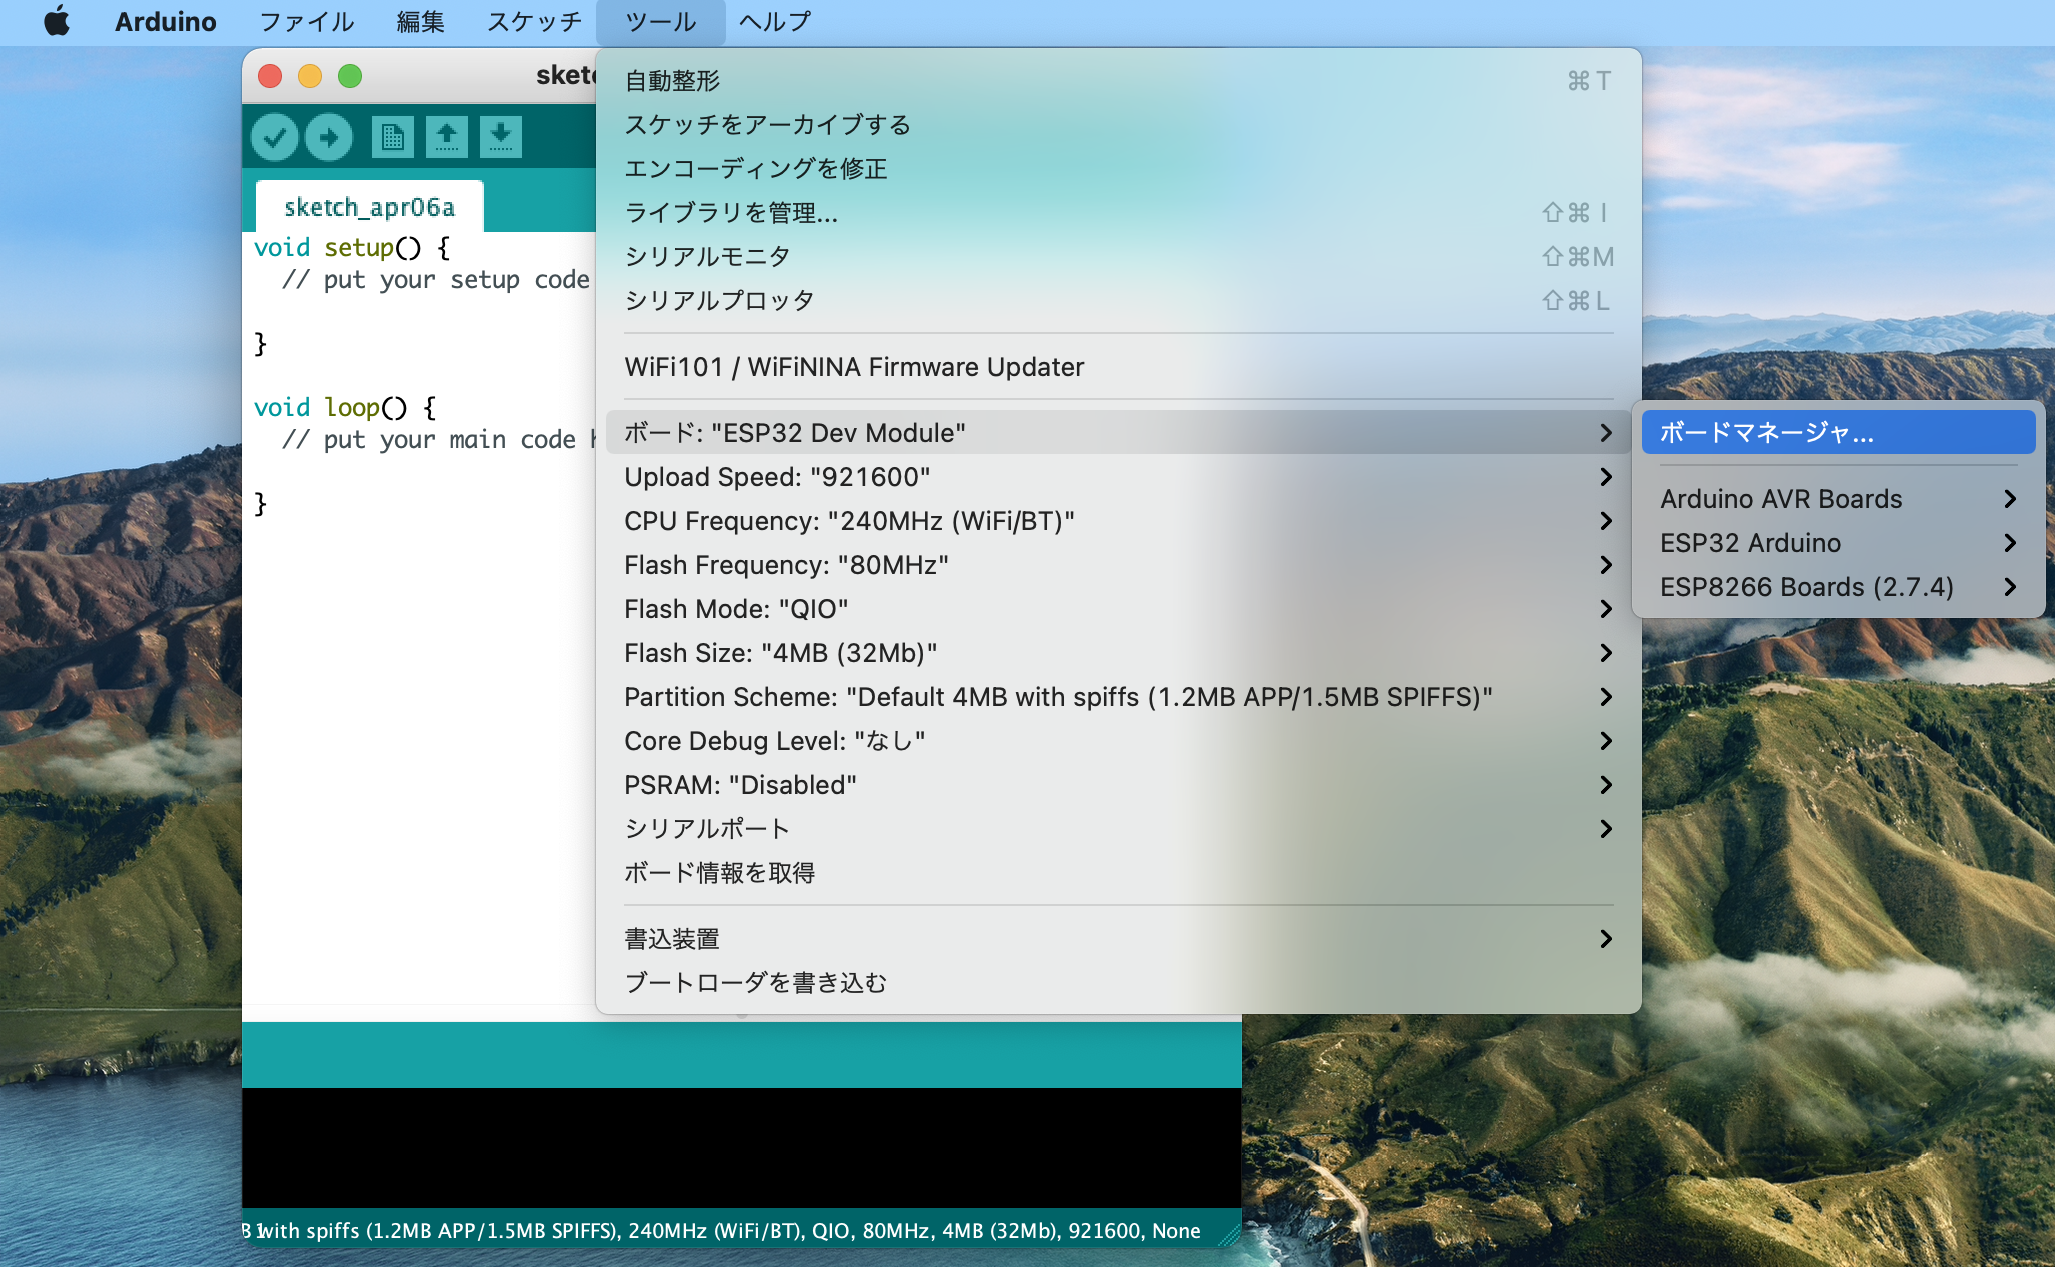Open the Arduino application menu

coord(165,21)
